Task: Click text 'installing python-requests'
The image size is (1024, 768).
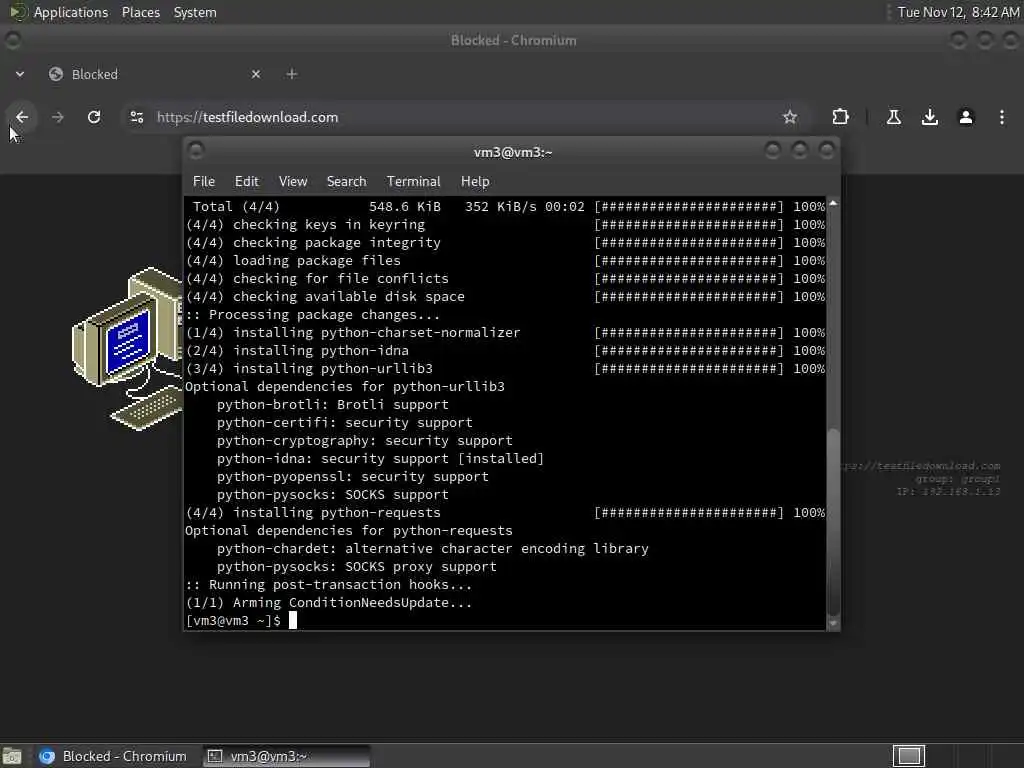Action: [x=337, y=513]
